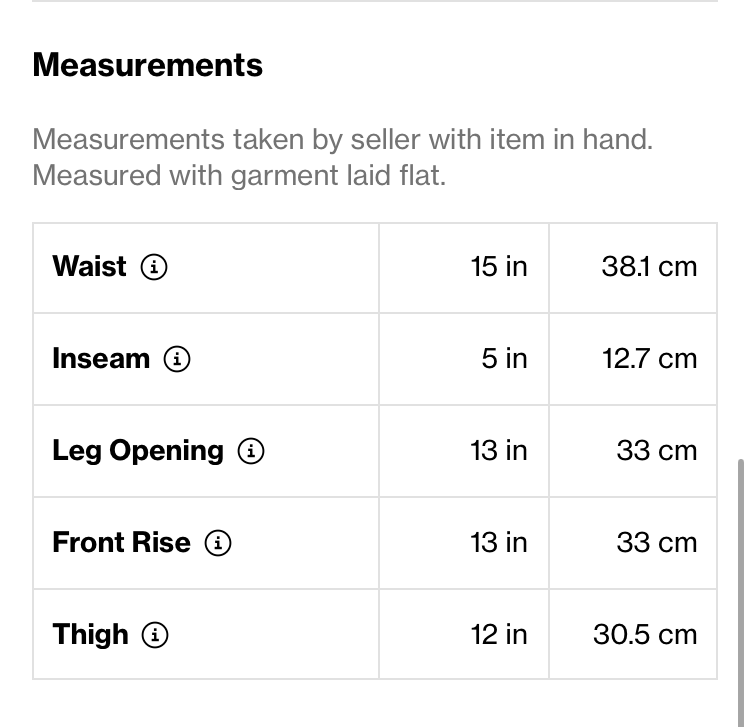The image size is (750, 727).
Task: Click the vertical scrollbar thumb
Action: click(741, 592)
